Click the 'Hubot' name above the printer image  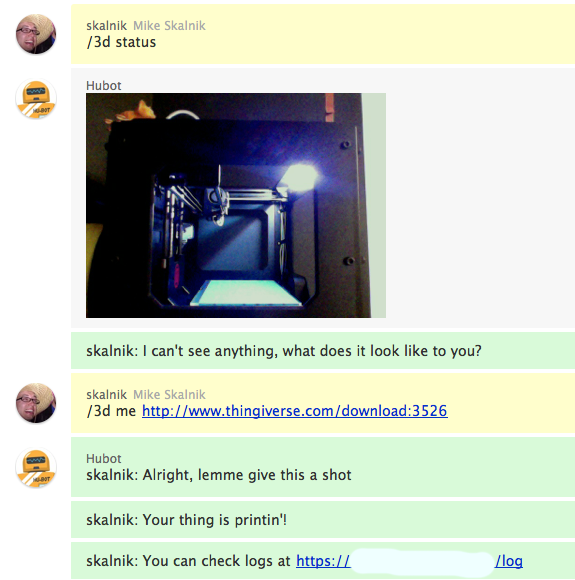(x=104, y=85)
